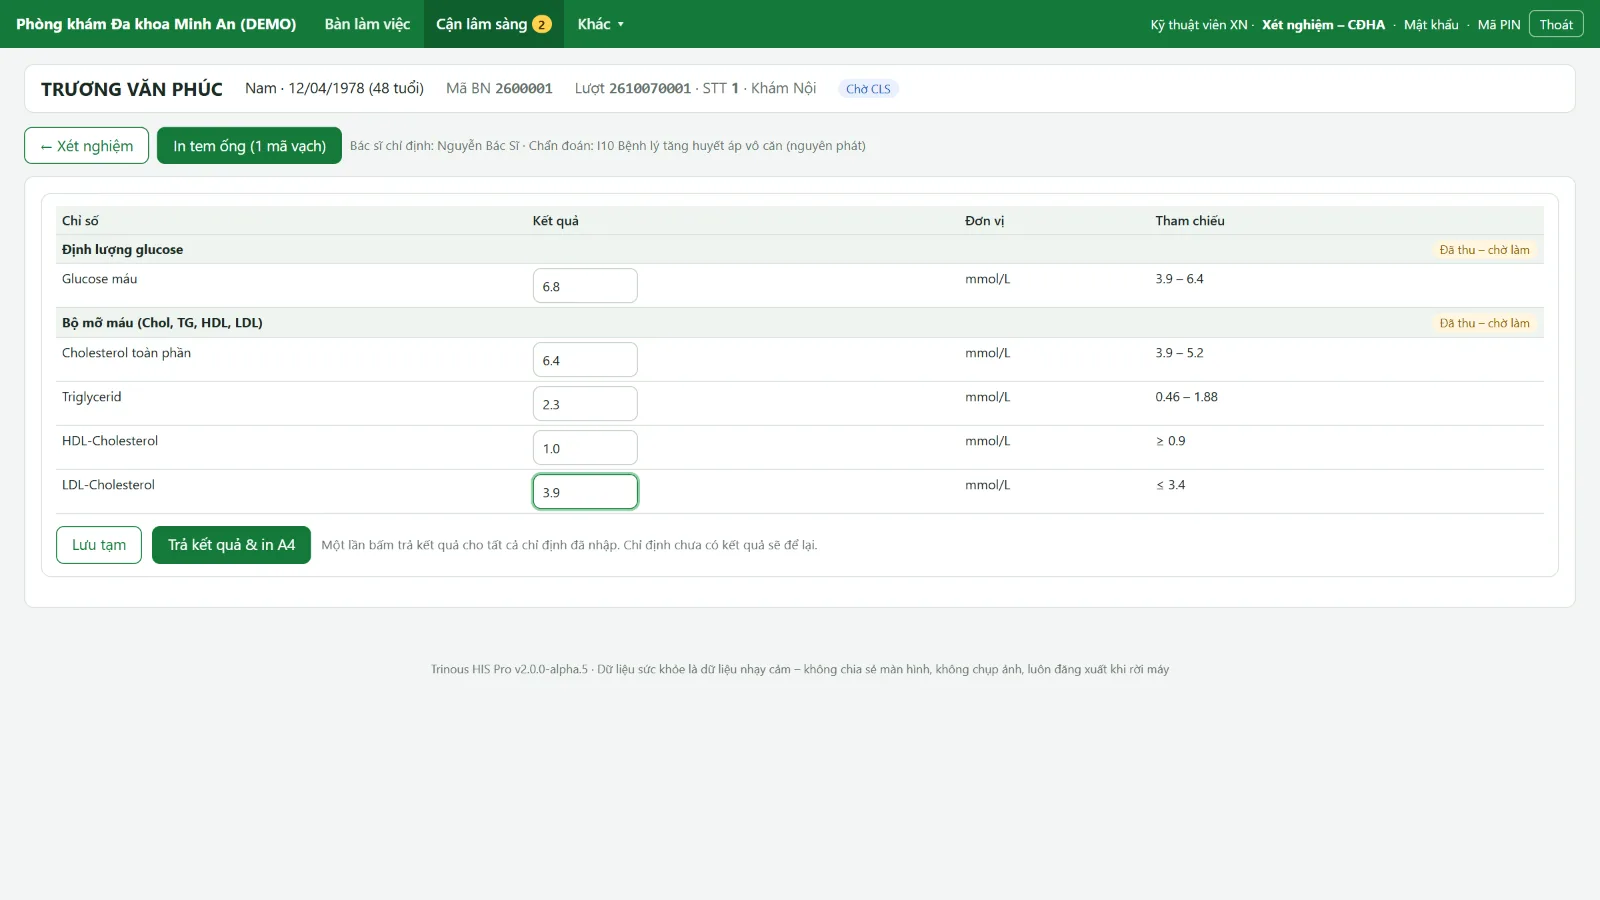Focus the Glucose máu result field
The image size is (1600, 900).
point(585,286)
